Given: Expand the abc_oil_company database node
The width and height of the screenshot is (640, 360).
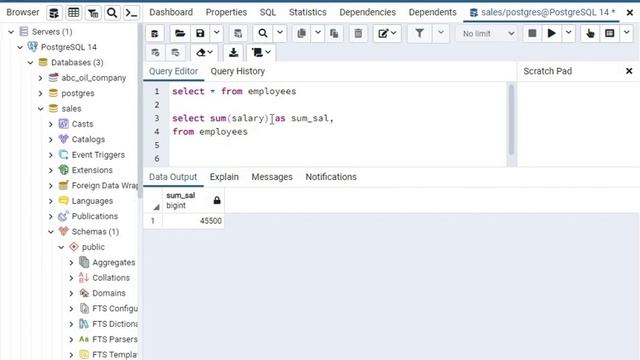Looking at the screenshot, I should pyautogui.click(x=40, y=78).
